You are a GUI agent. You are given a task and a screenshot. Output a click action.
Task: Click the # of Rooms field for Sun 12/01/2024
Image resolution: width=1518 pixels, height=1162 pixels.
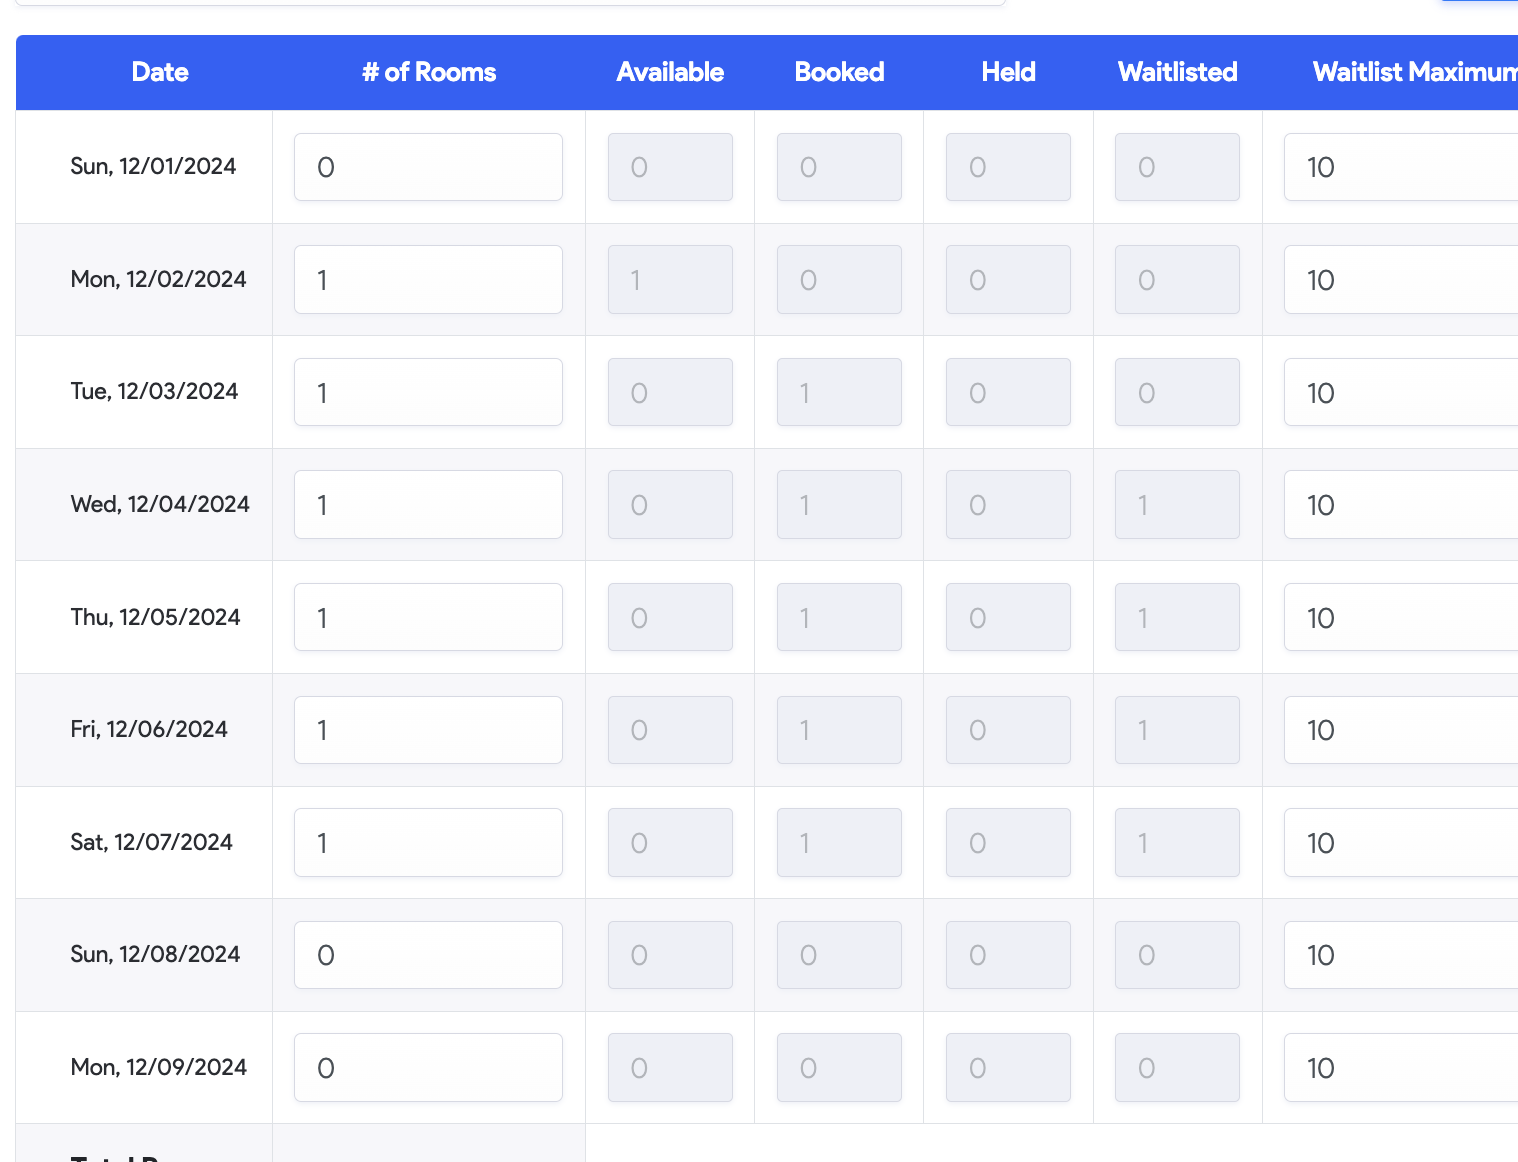pos(428,167)
